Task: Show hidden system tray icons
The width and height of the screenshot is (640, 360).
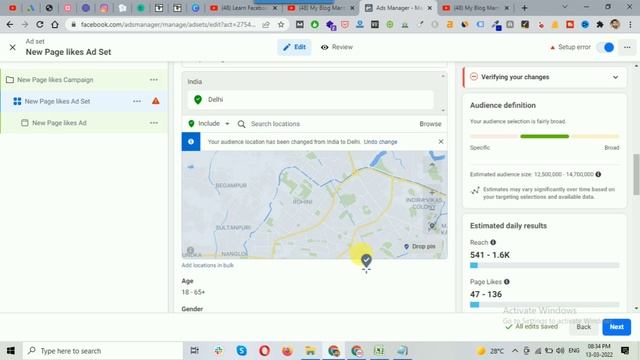Action: pyautogui.click(x=515, y=351)
